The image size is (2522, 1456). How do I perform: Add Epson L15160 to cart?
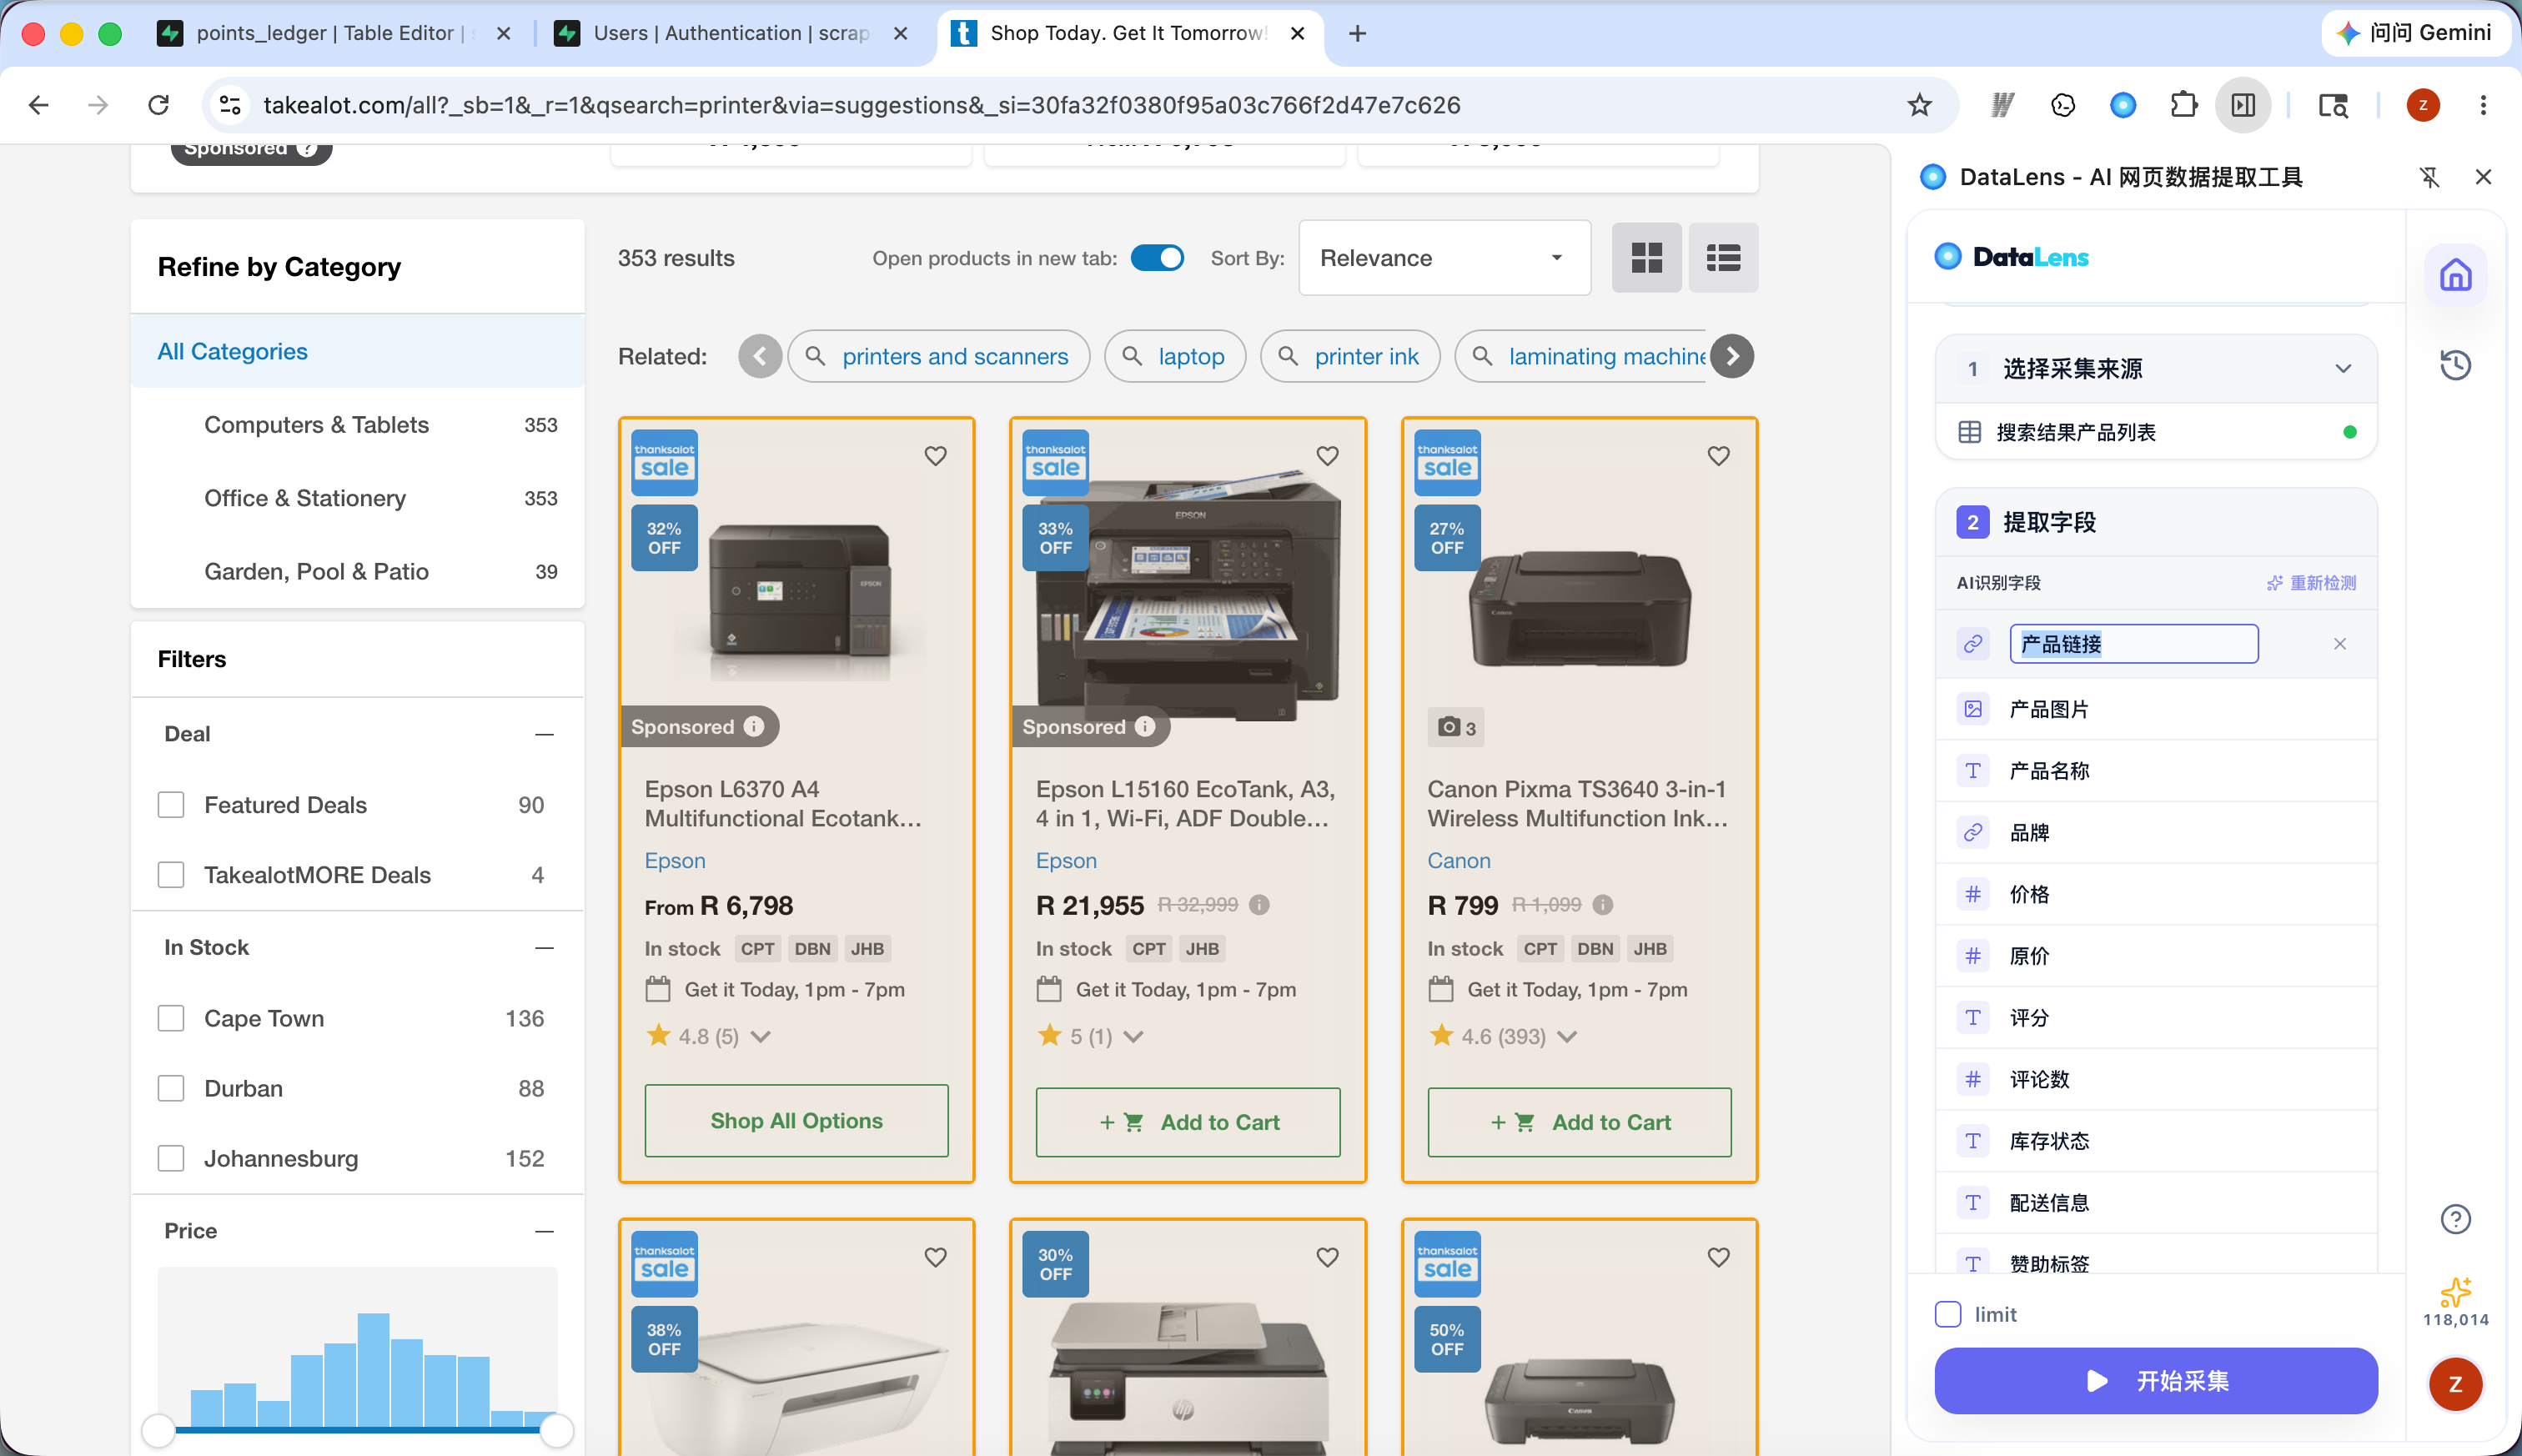(1188, 1122)
